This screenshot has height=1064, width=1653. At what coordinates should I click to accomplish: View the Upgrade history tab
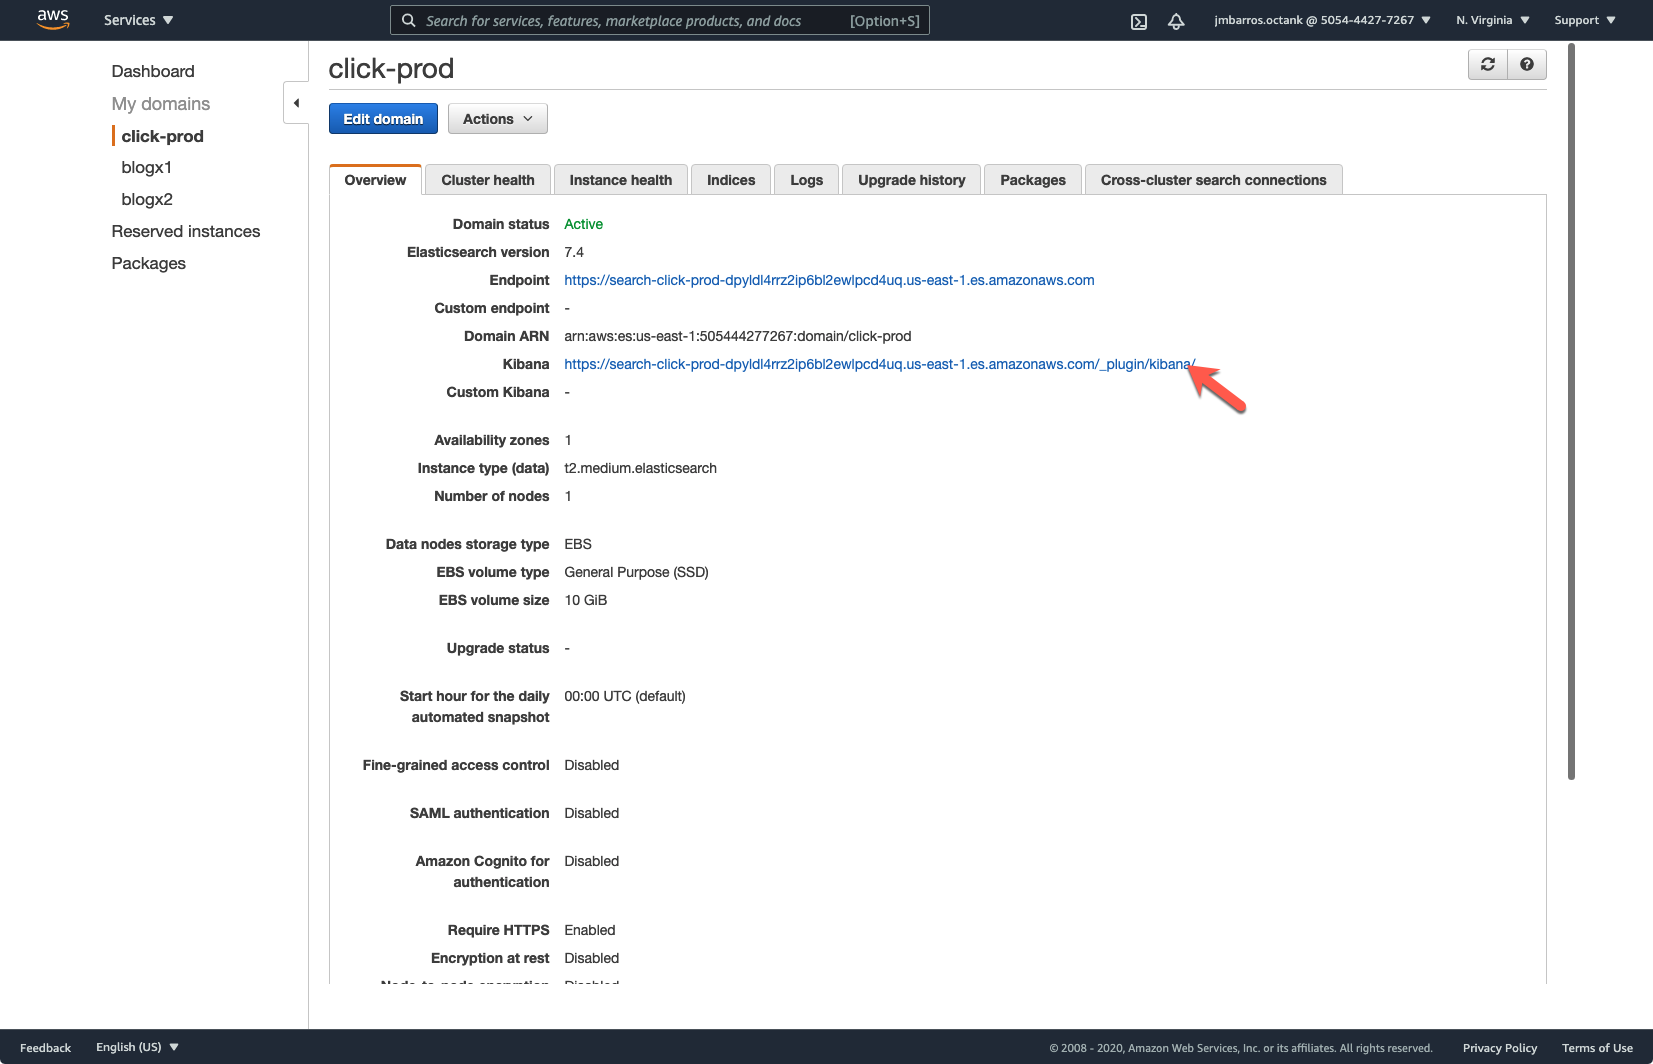tap(912, 180)
